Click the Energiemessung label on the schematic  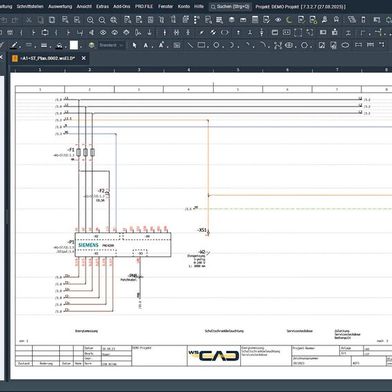click(86, 331)
